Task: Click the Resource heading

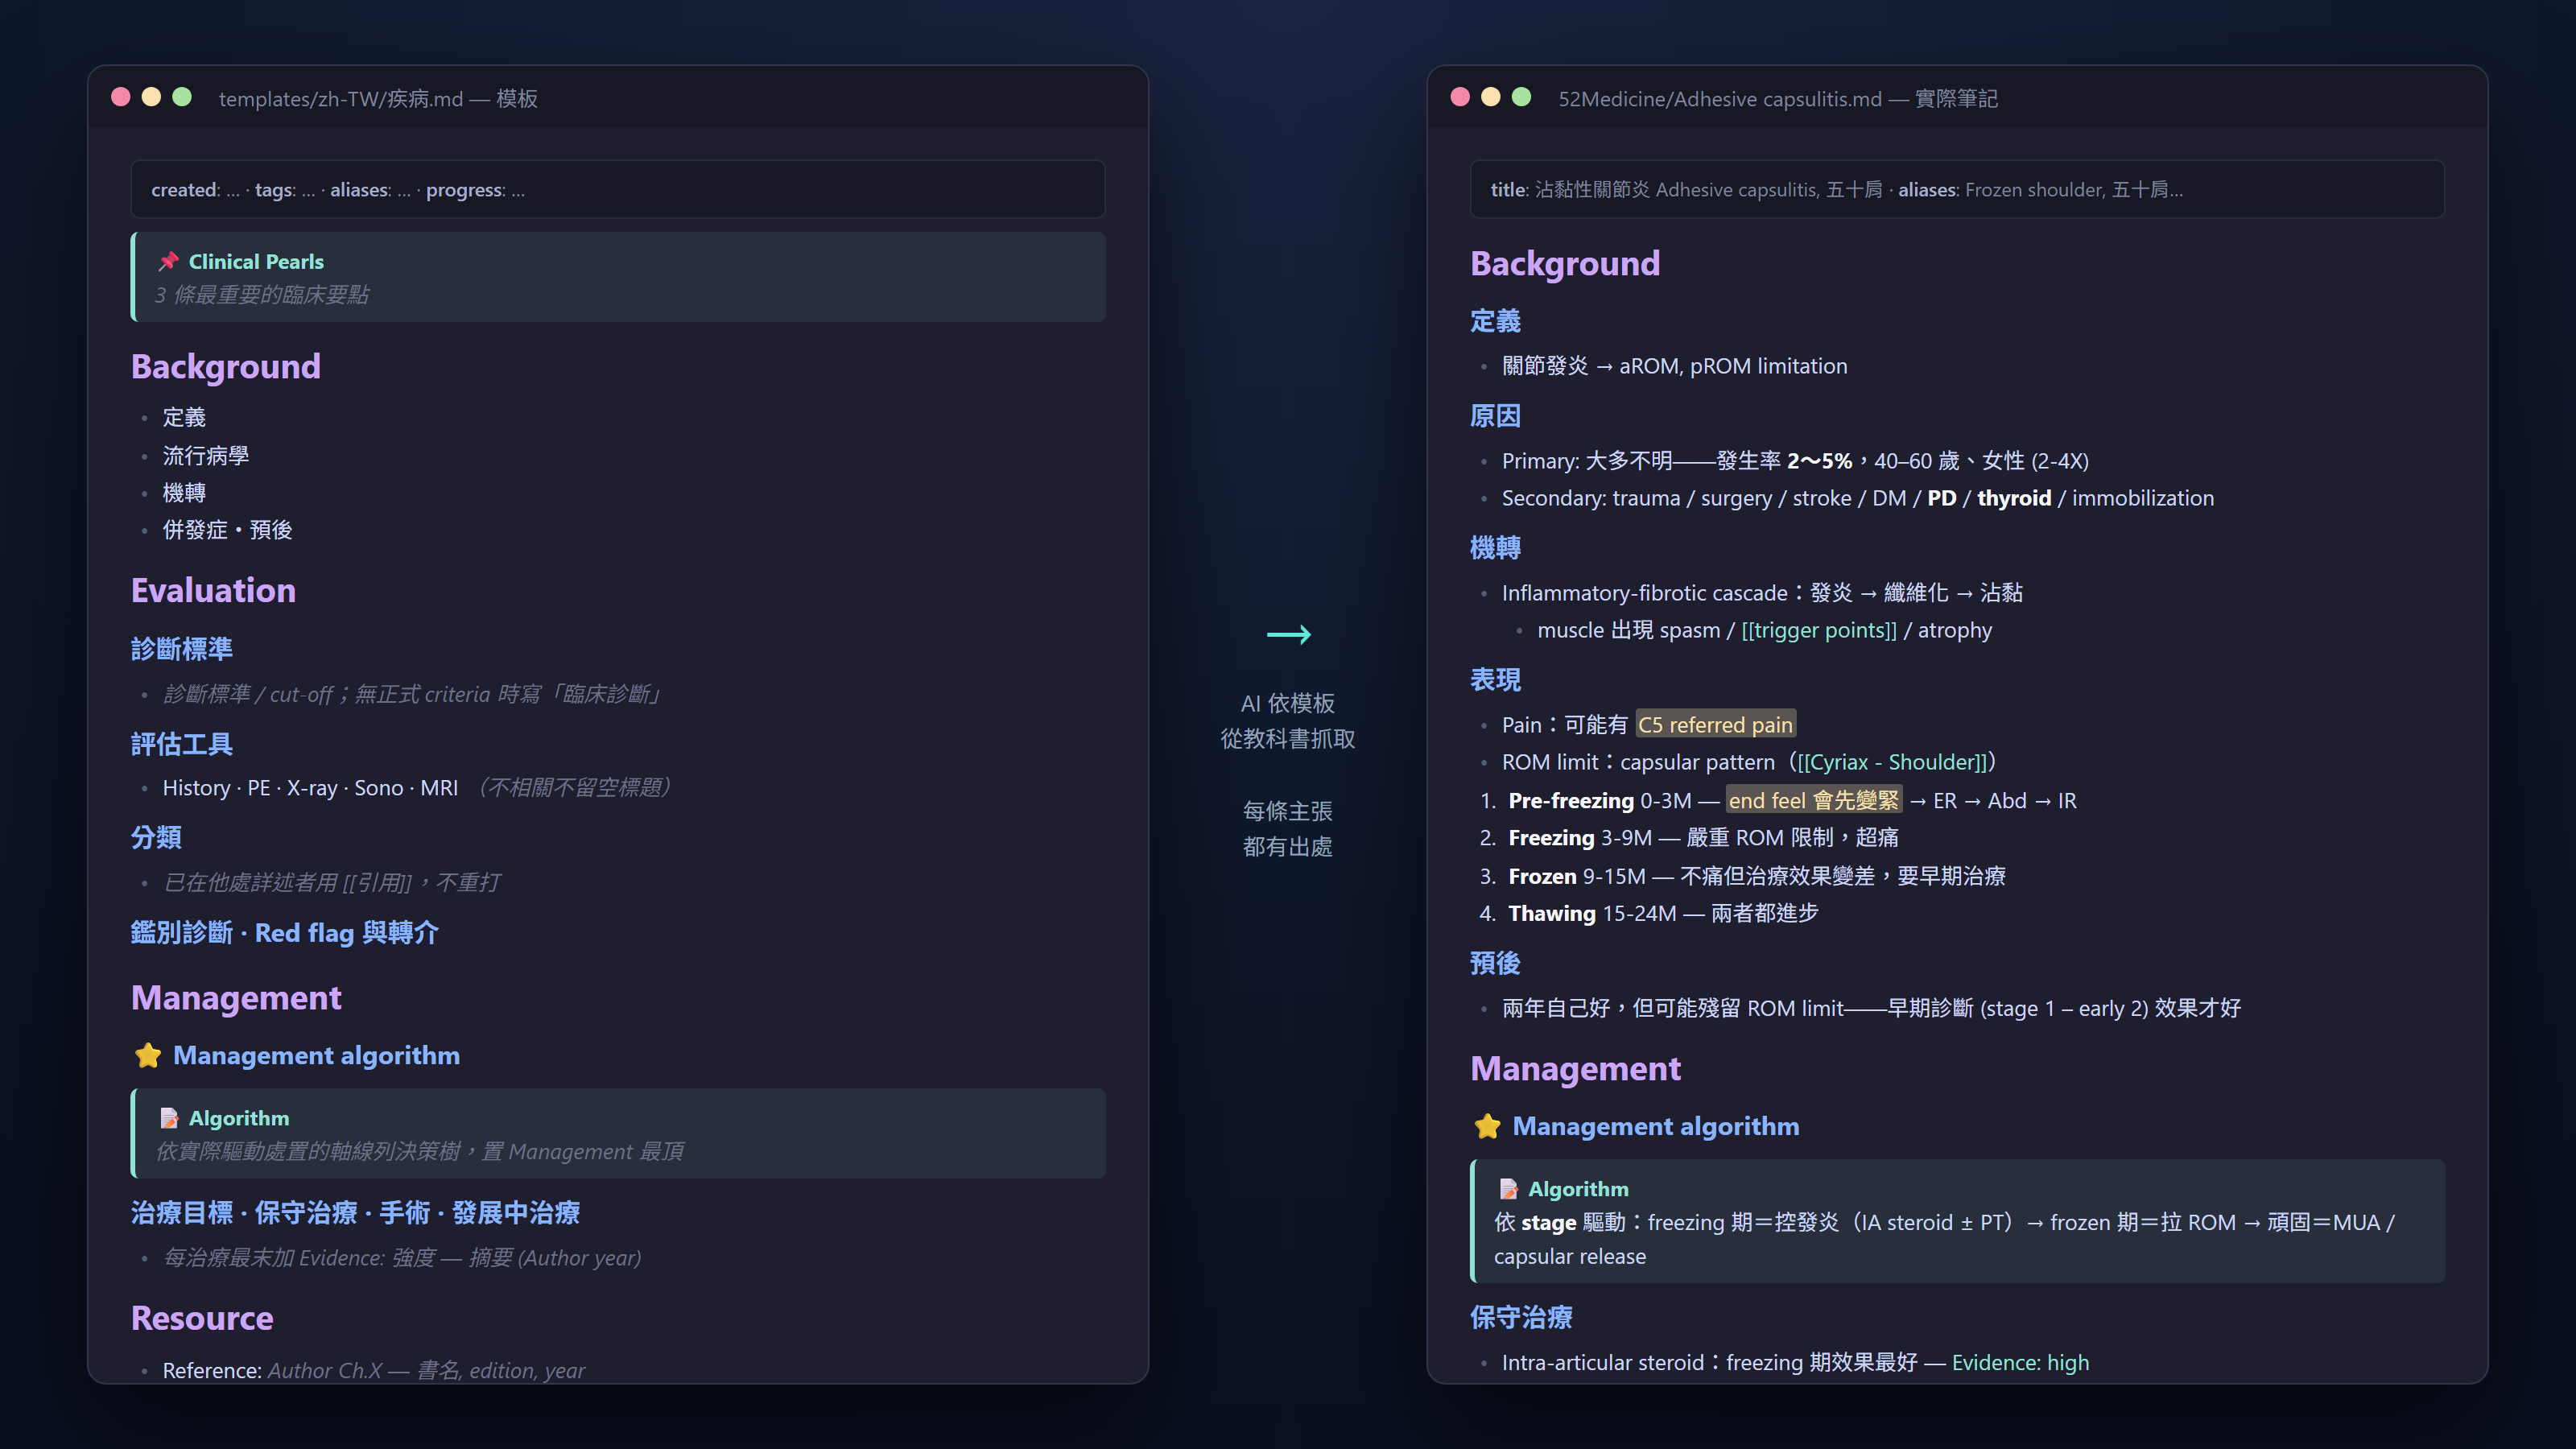Action: tap(202, 1318)
